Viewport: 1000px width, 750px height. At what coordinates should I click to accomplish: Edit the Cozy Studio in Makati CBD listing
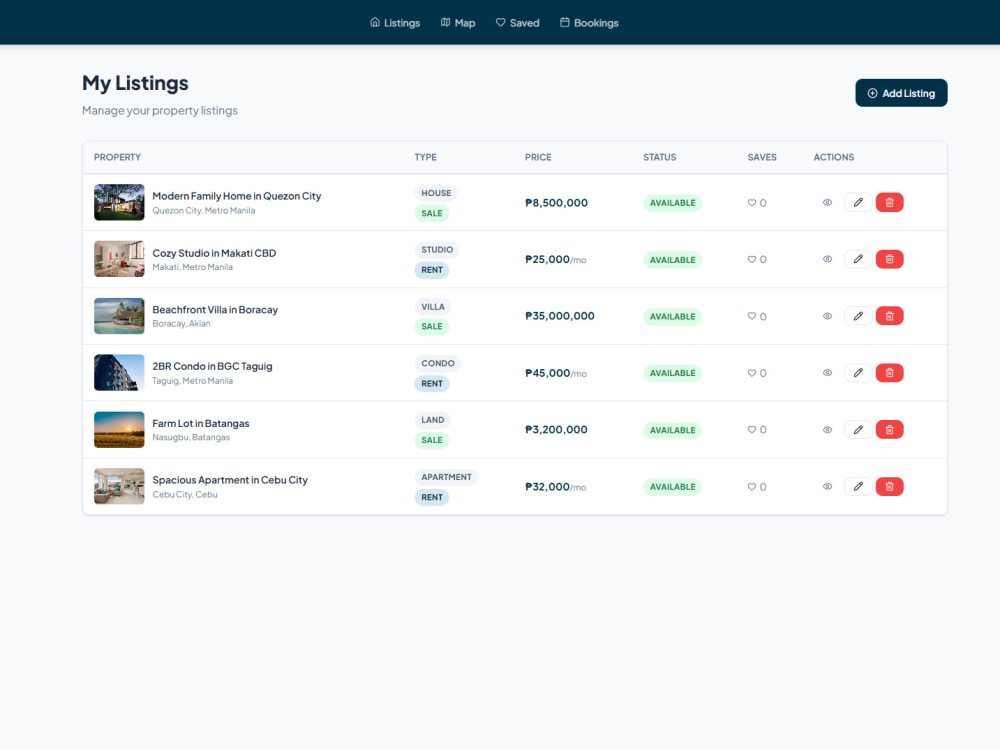click(858, 260)
